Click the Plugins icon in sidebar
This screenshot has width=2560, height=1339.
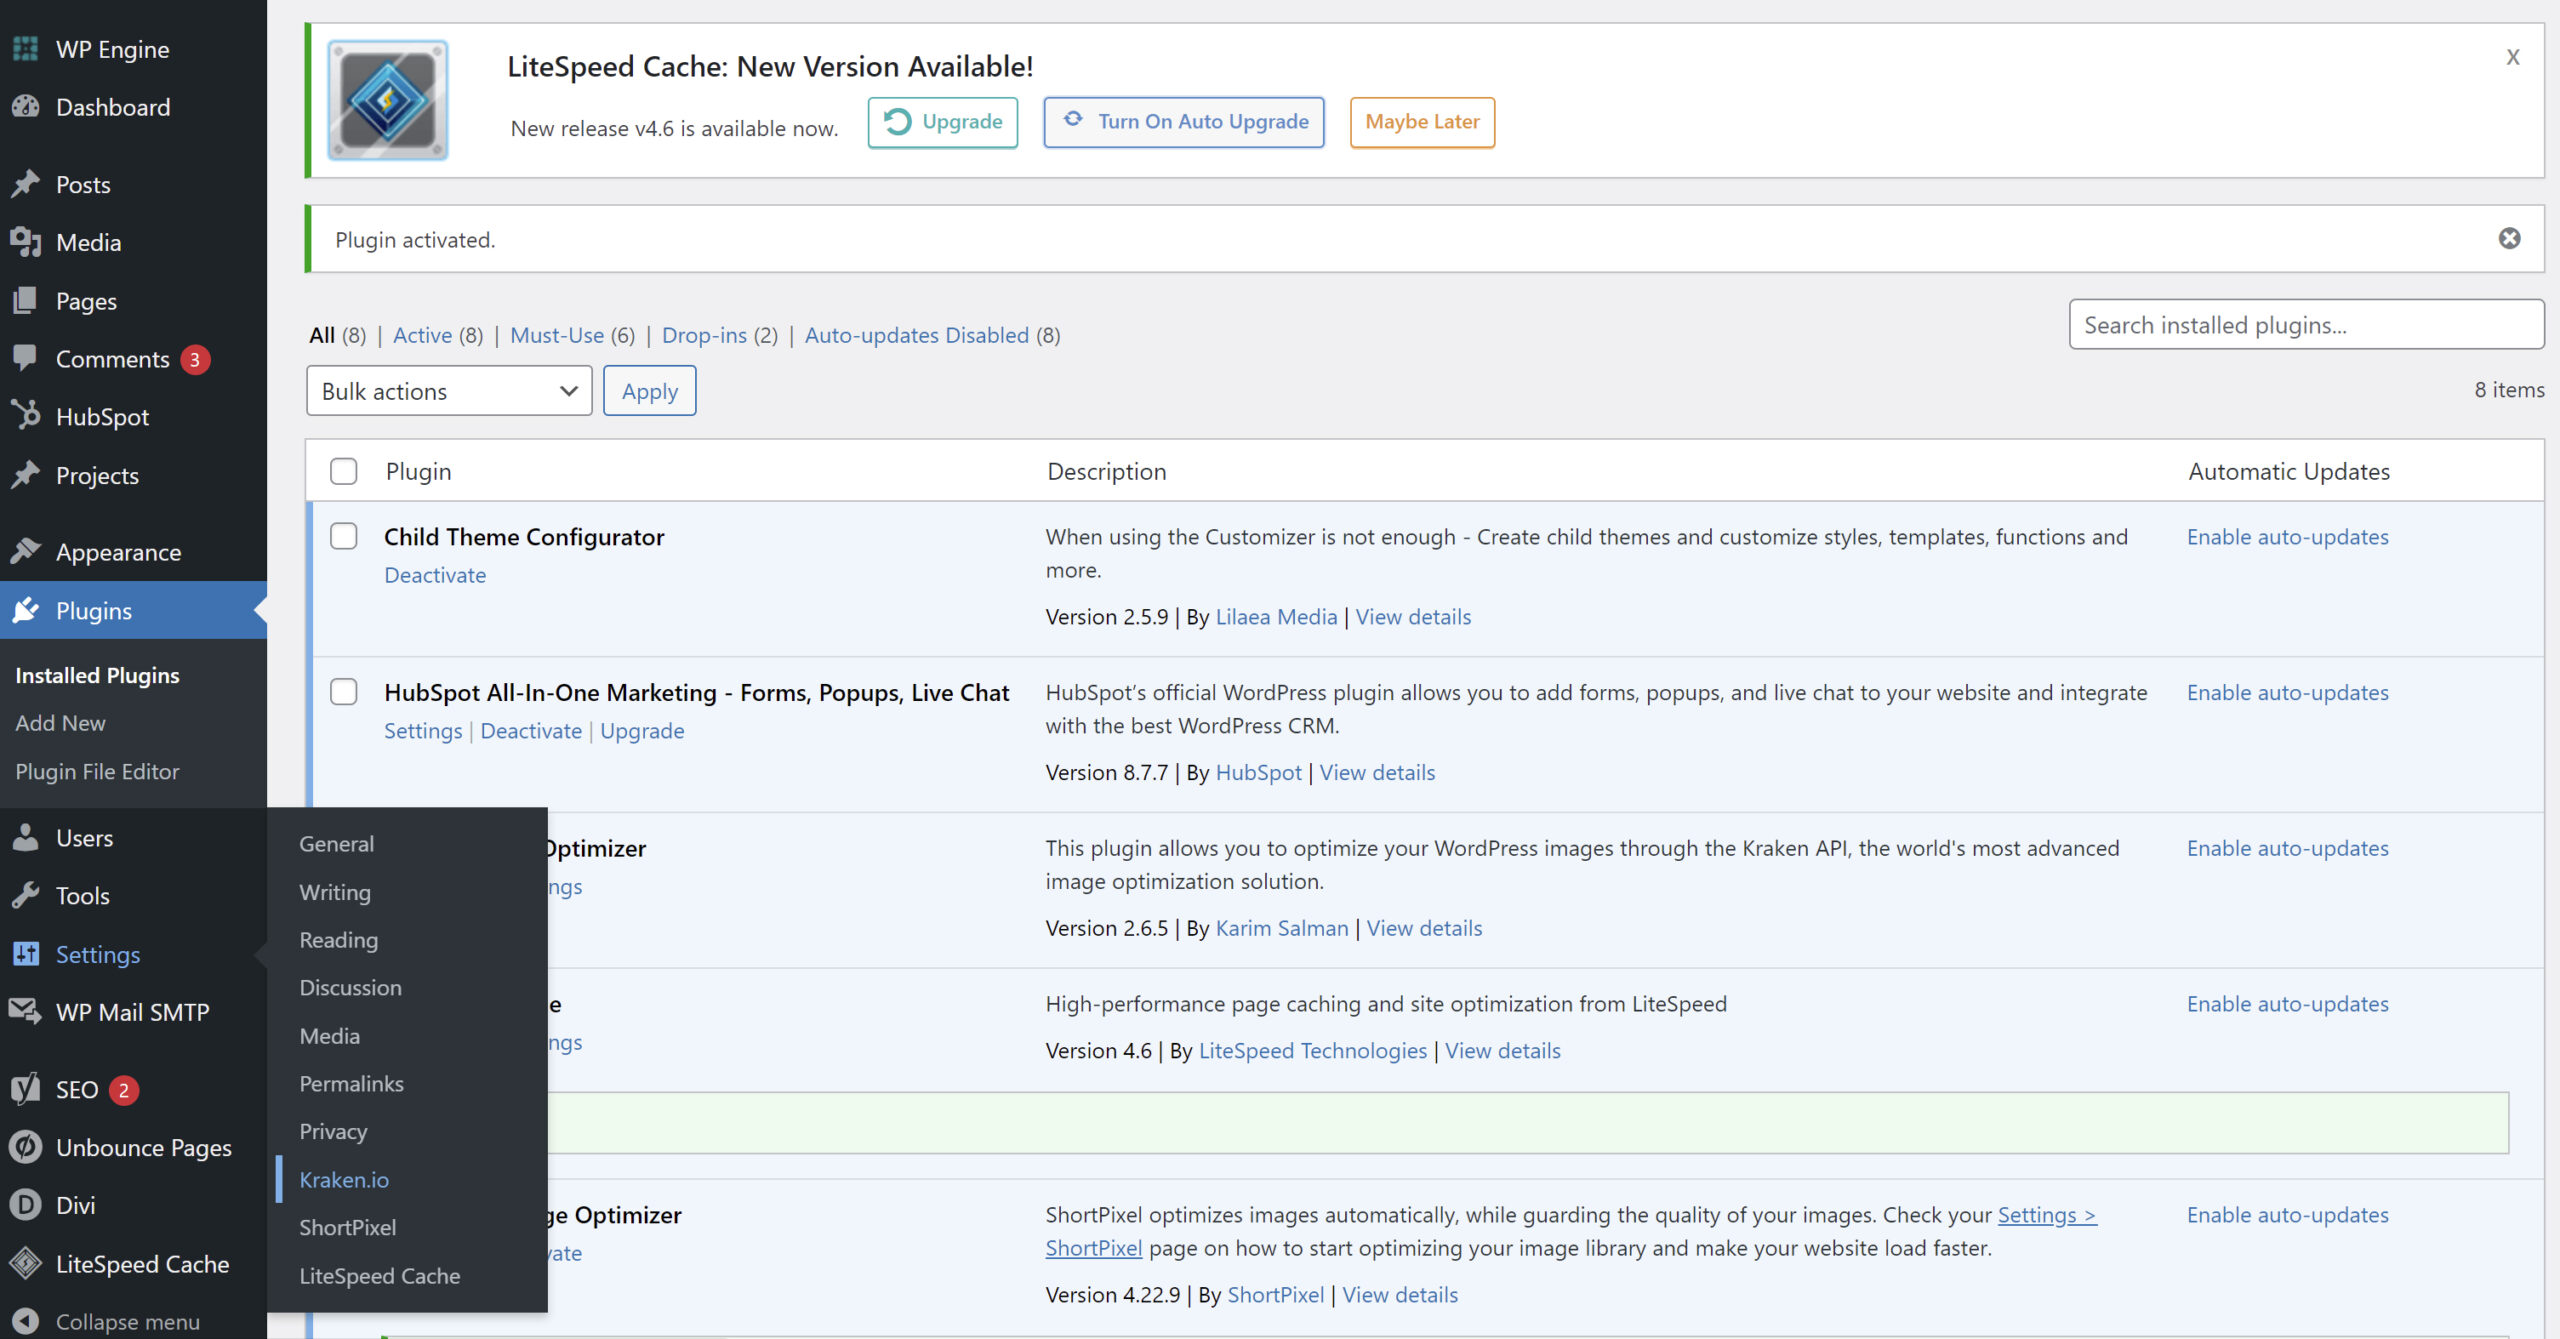coord(29,609)
